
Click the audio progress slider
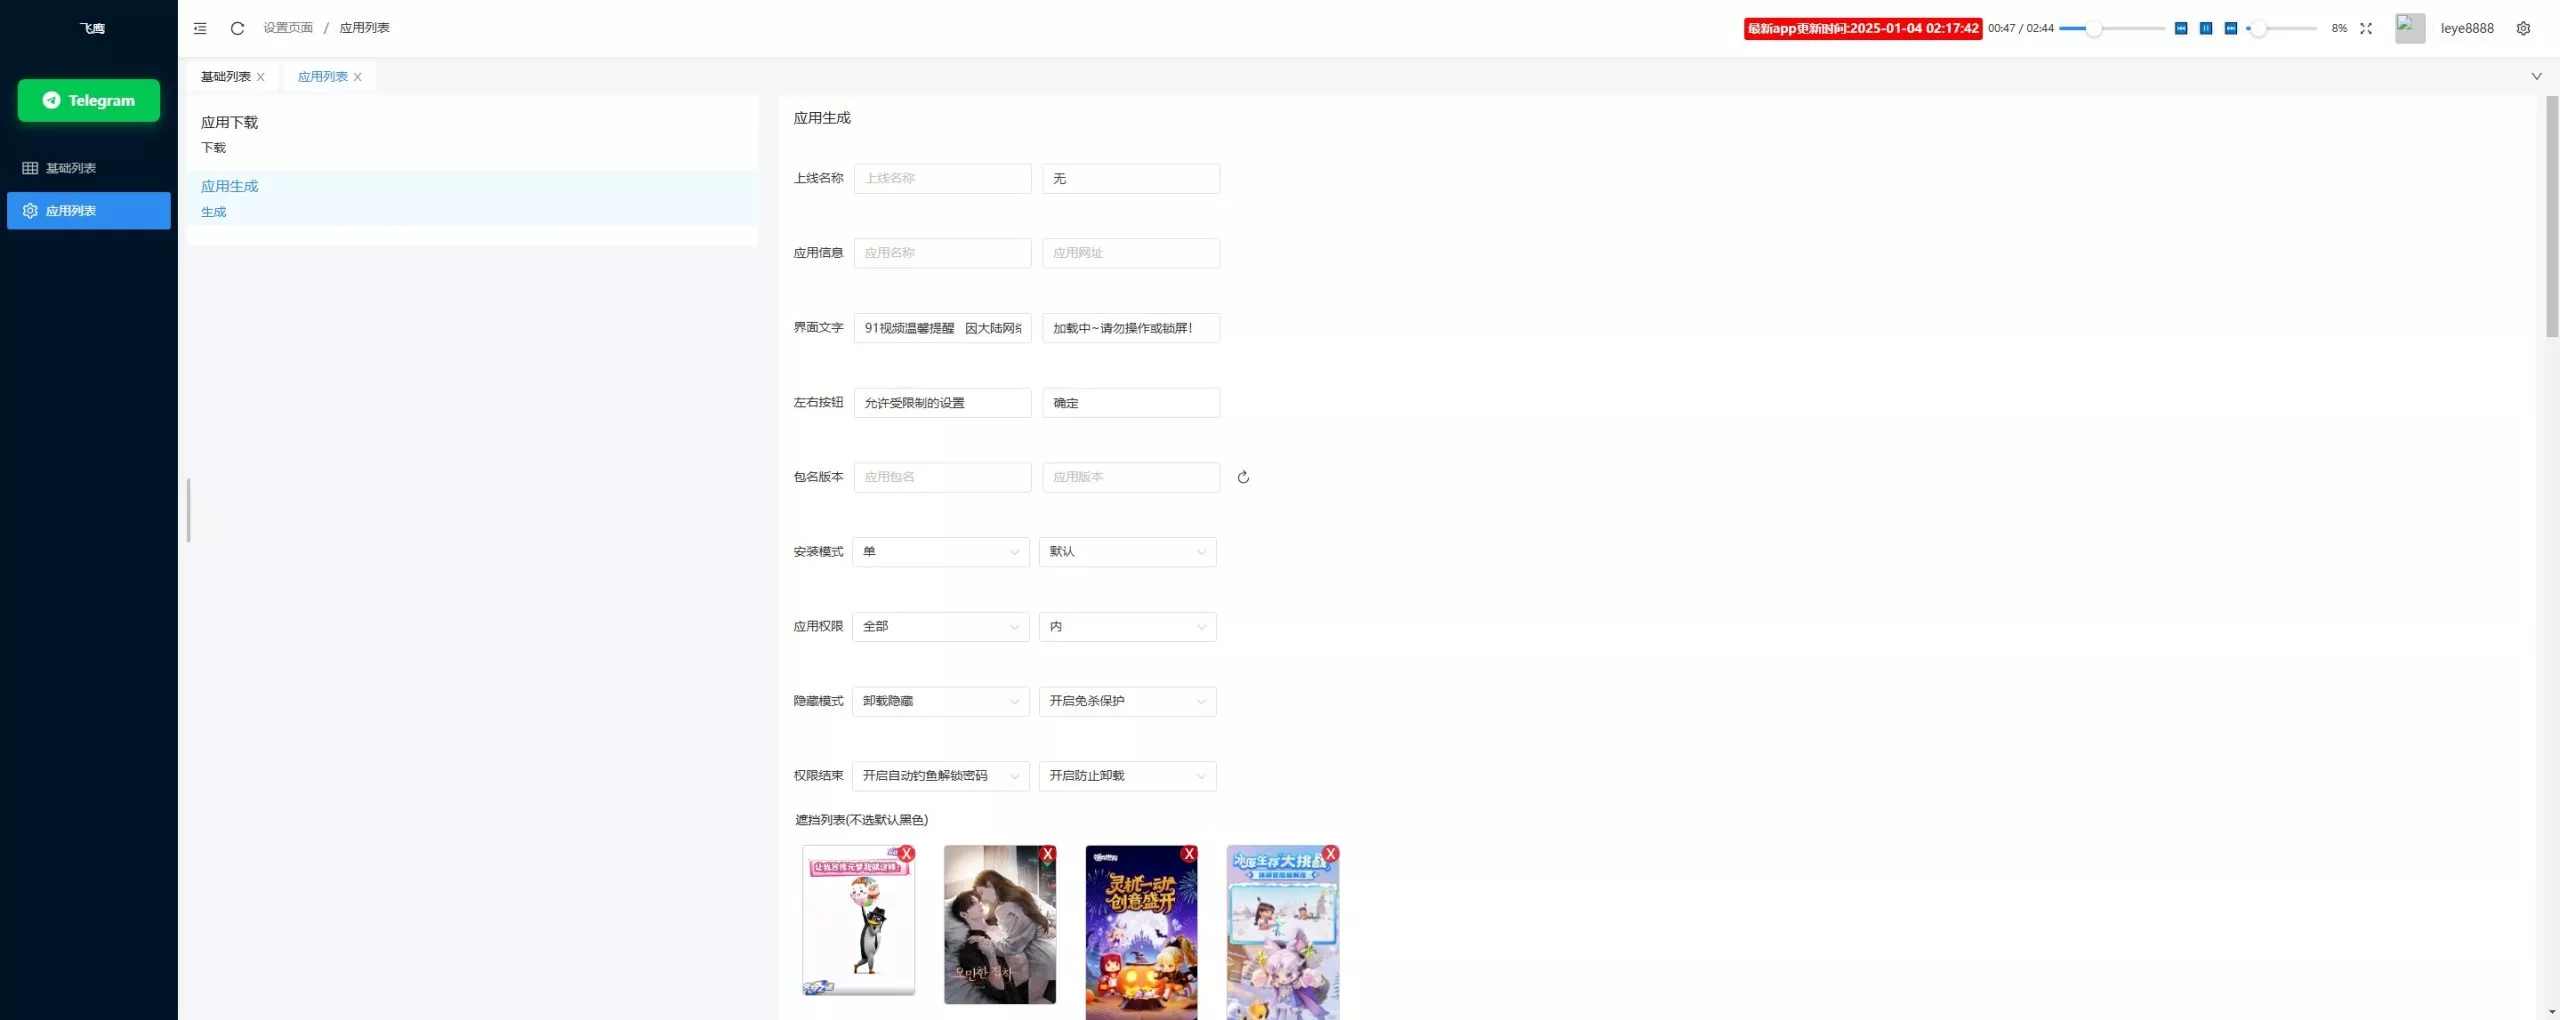pos(2111,29)
